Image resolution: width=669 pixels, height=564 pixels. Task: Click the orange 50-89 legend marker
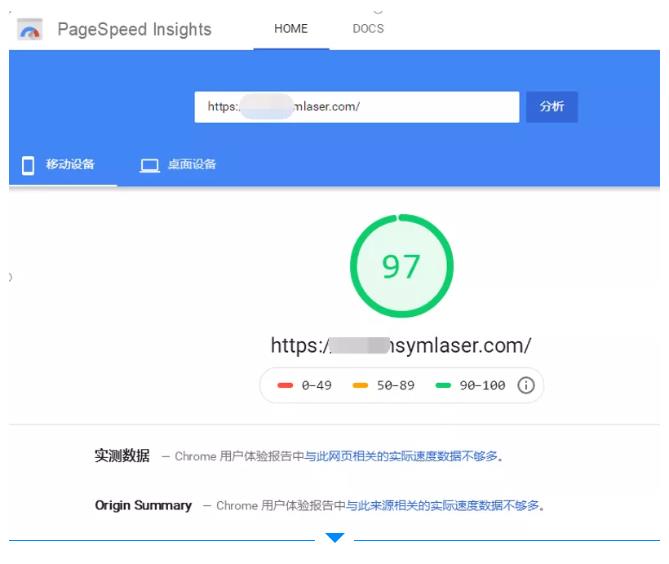pyautogui.click(x=360, y=386)
